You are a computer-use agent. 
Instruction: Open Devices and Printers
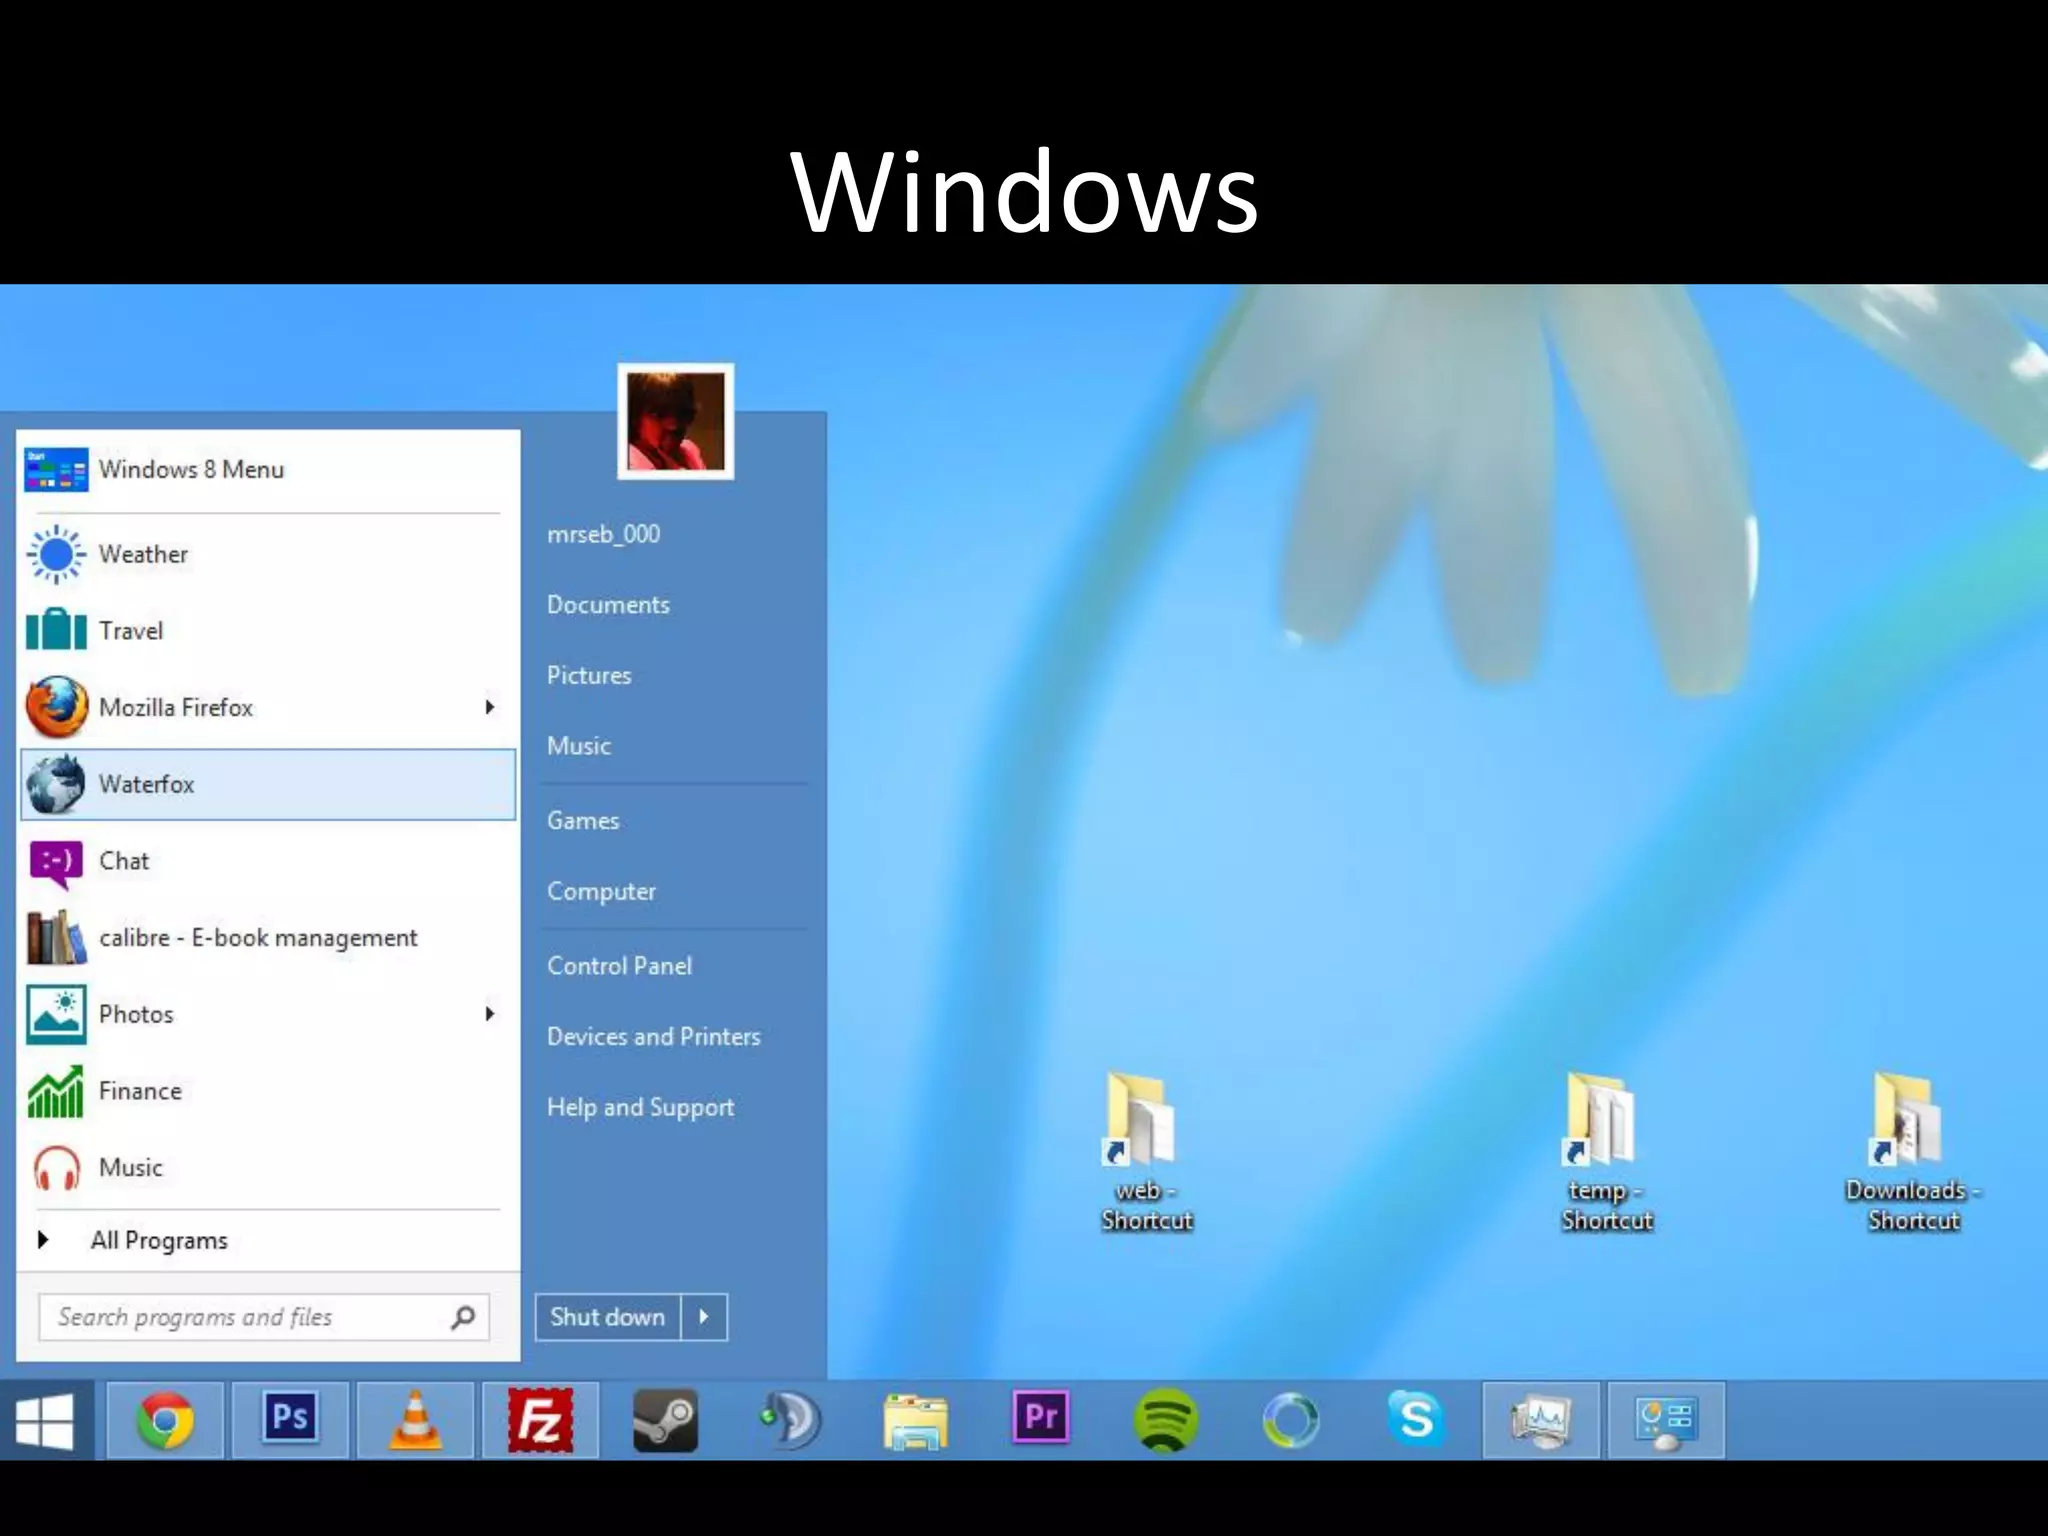(x=653, y=1037)
